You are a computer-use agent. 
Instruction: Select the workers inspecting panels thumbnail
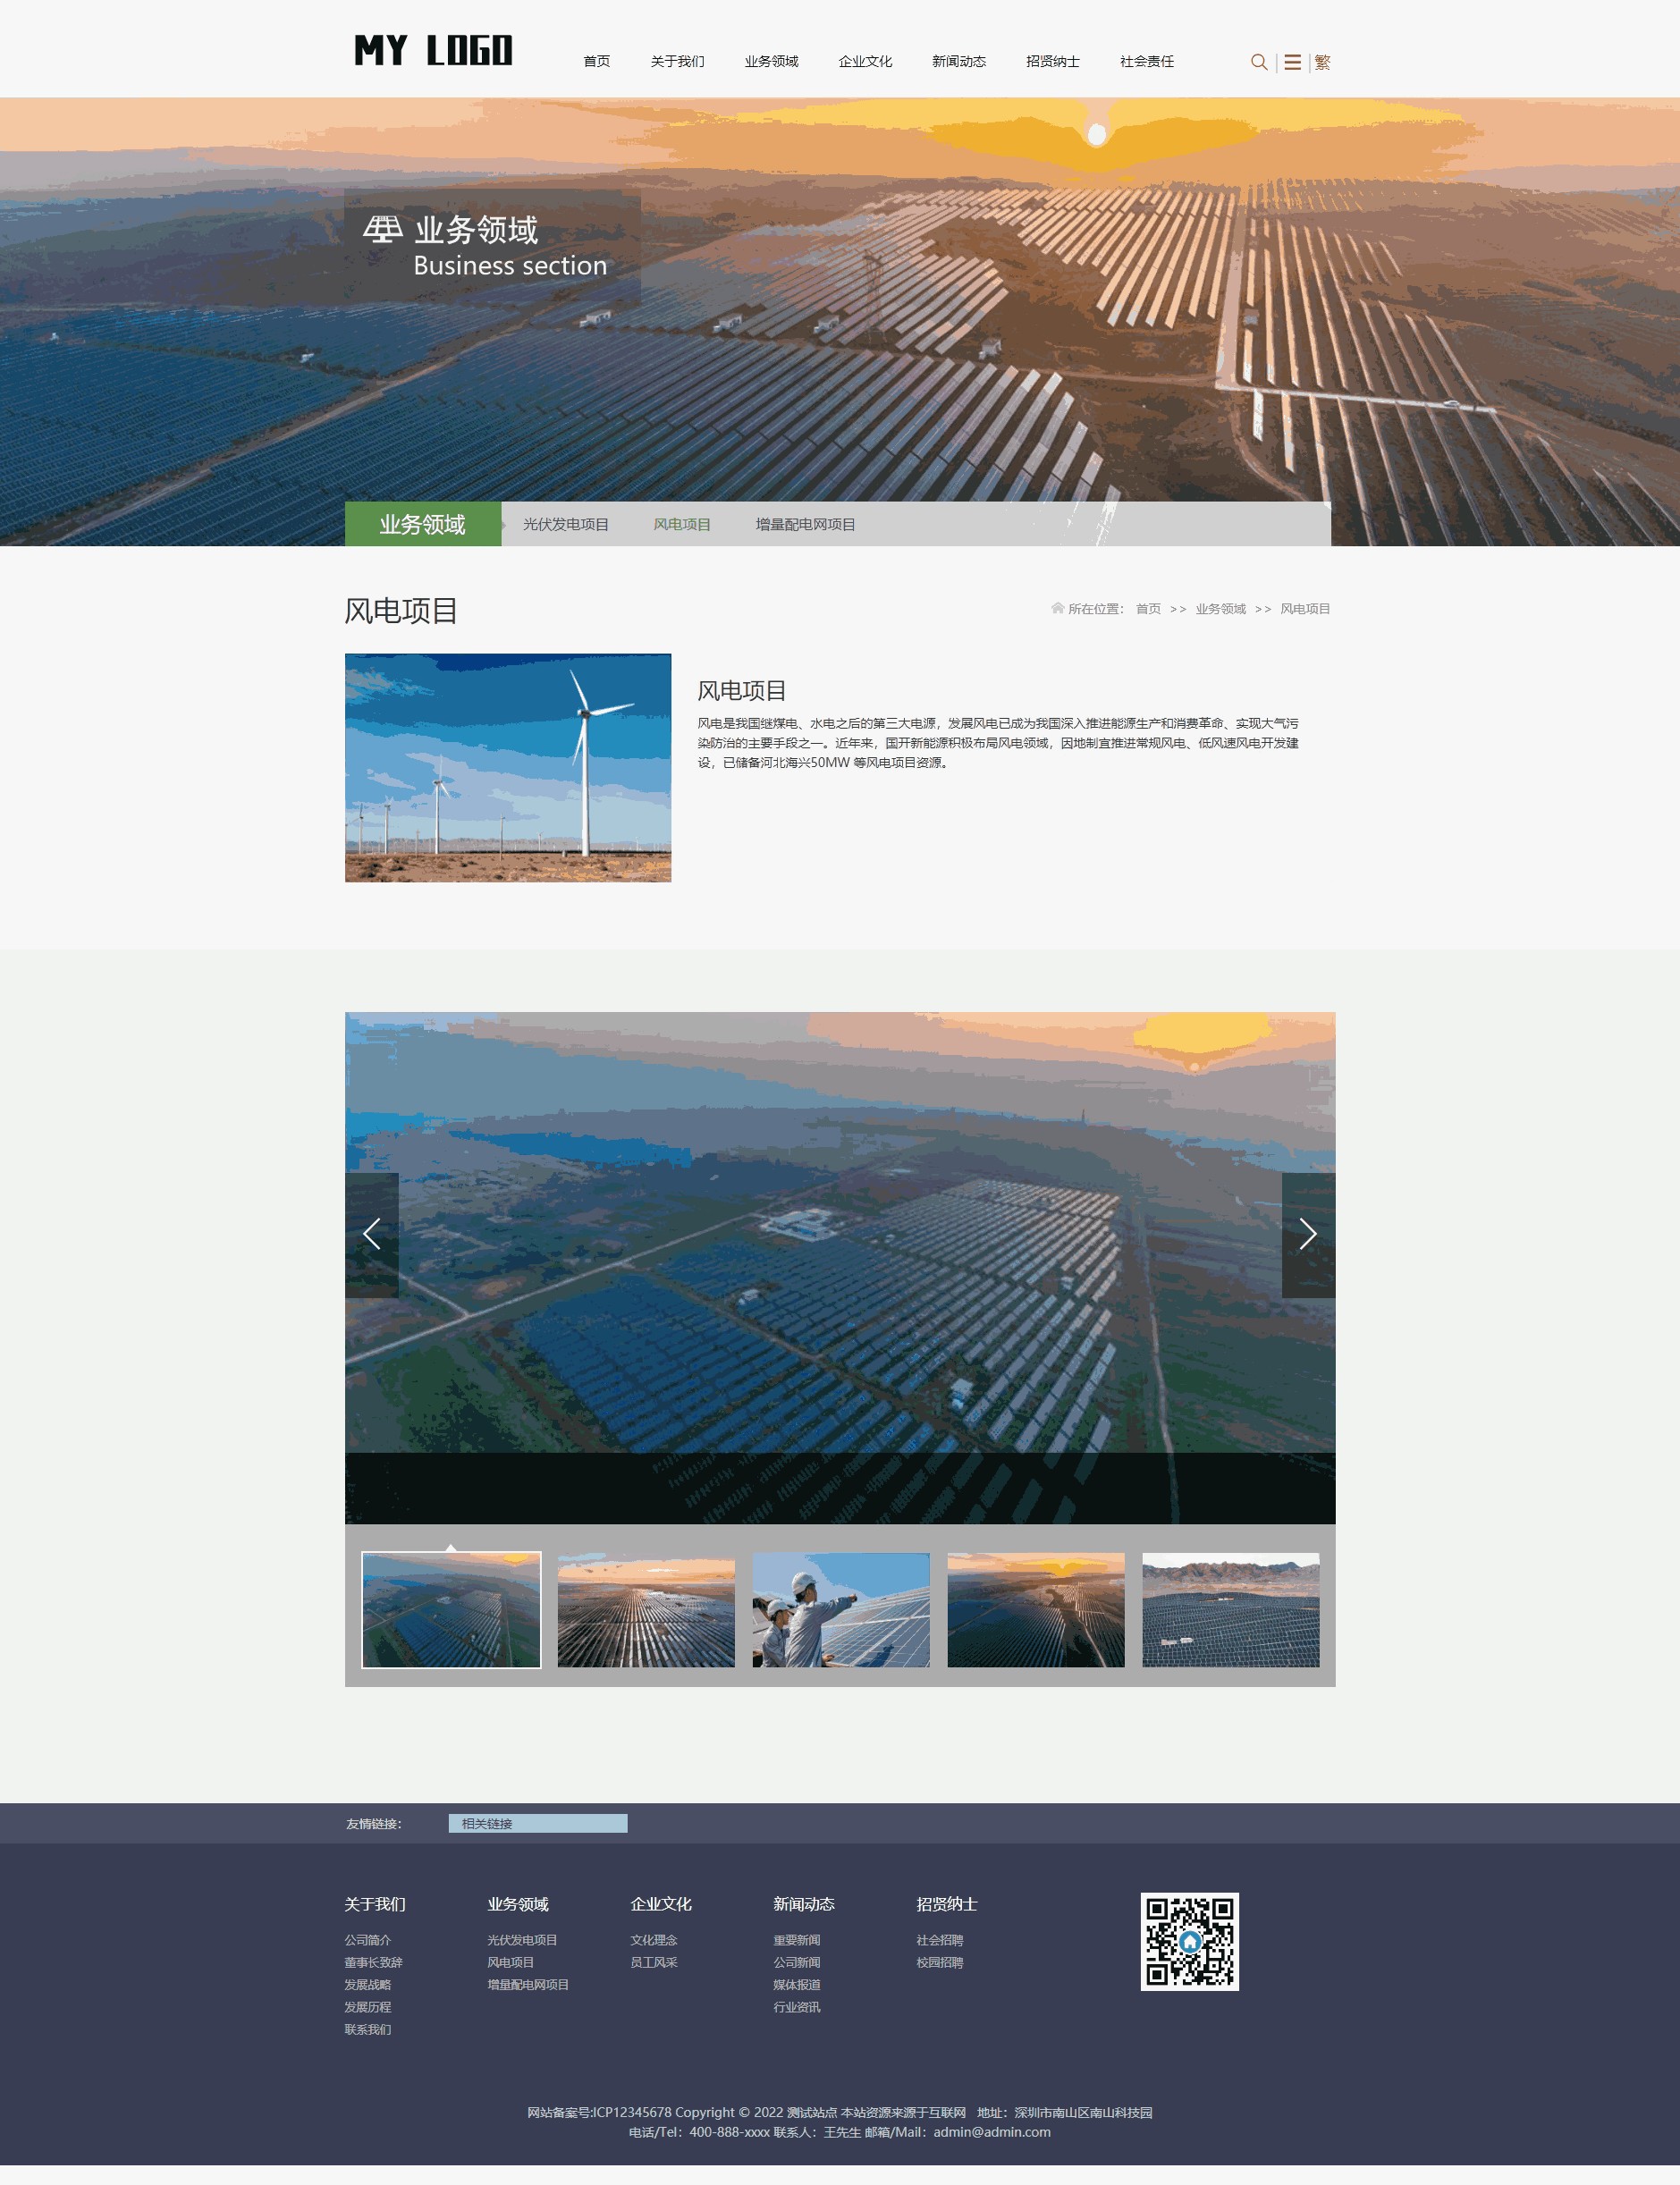[840, 1609]
